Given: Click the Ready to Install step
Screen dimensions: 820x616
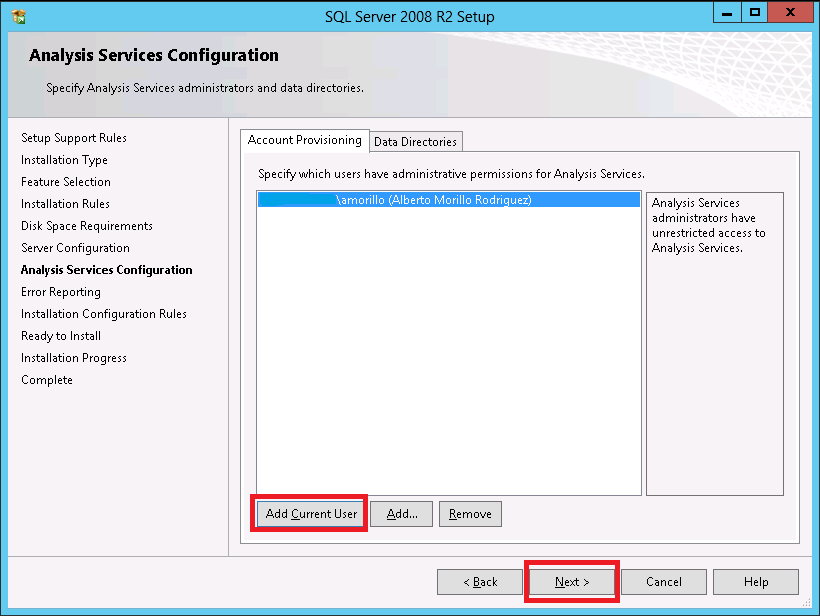Looking at the screenshot, I should pos(61,336).
